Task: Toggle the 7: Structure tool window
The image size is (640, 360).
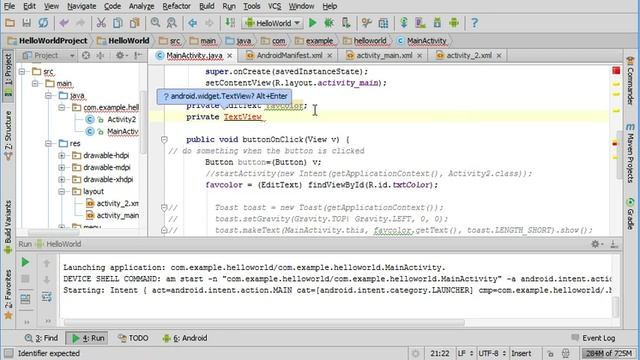Action: click(x=8, y=136)
